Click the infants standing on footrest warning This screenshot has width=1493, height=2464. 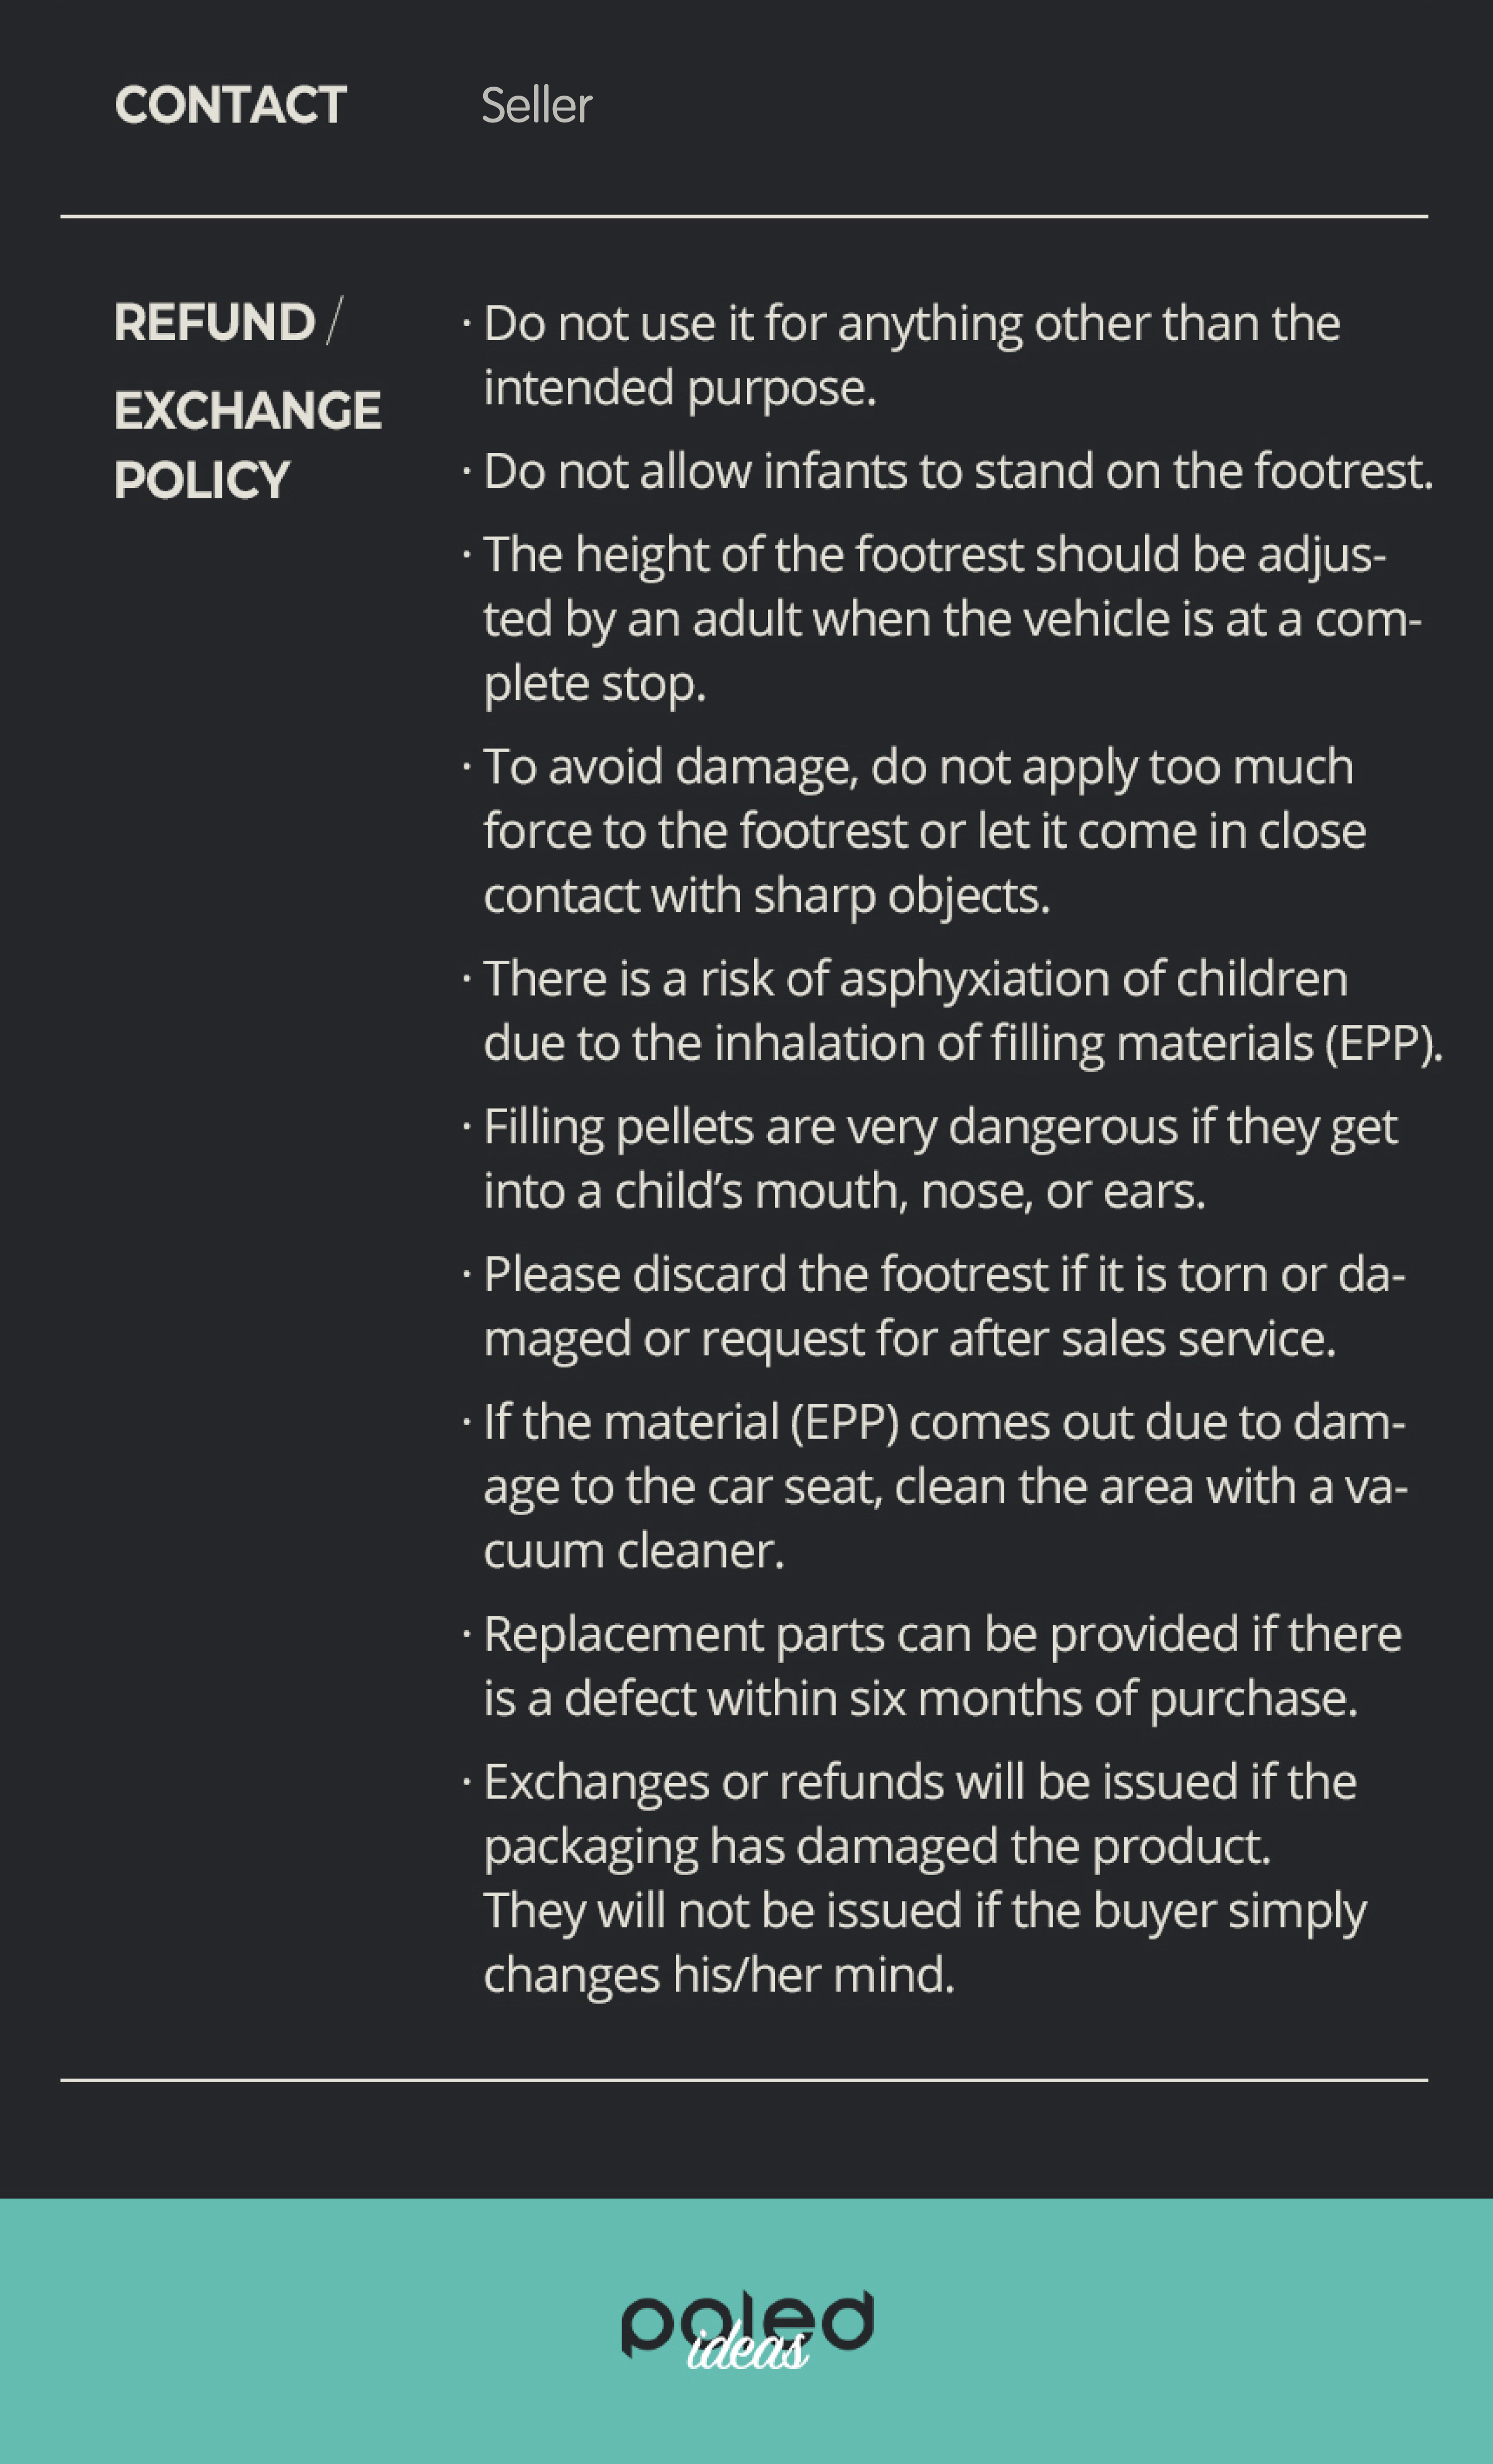[x=948, y=471]
